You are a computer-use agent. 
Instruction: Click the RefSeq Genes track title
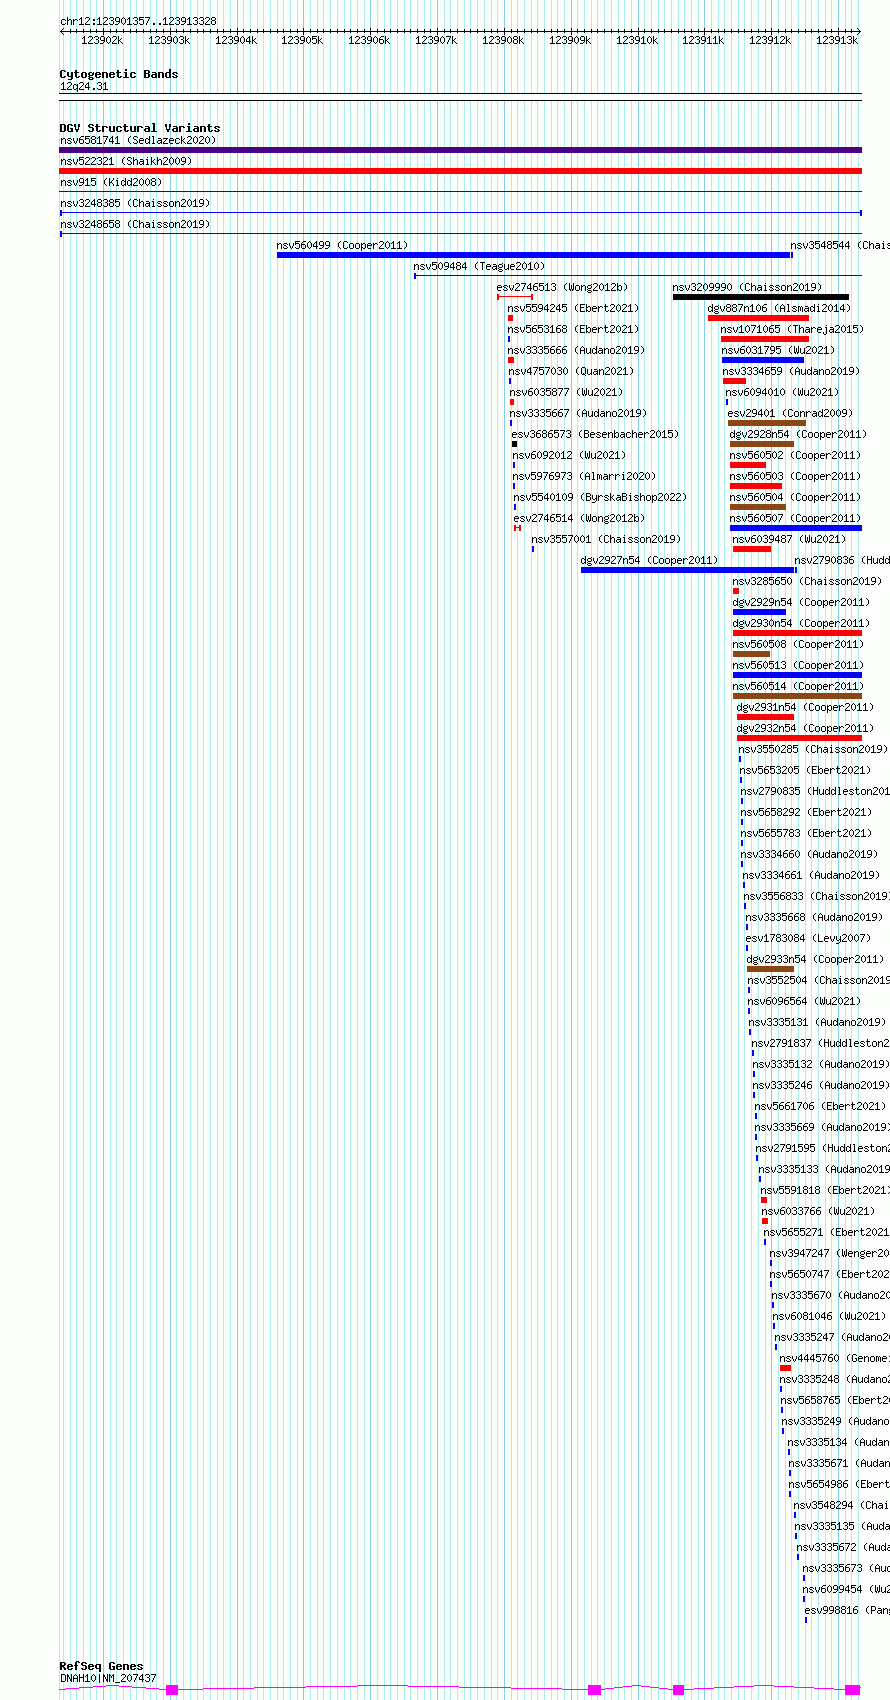tap(101, 1666)
